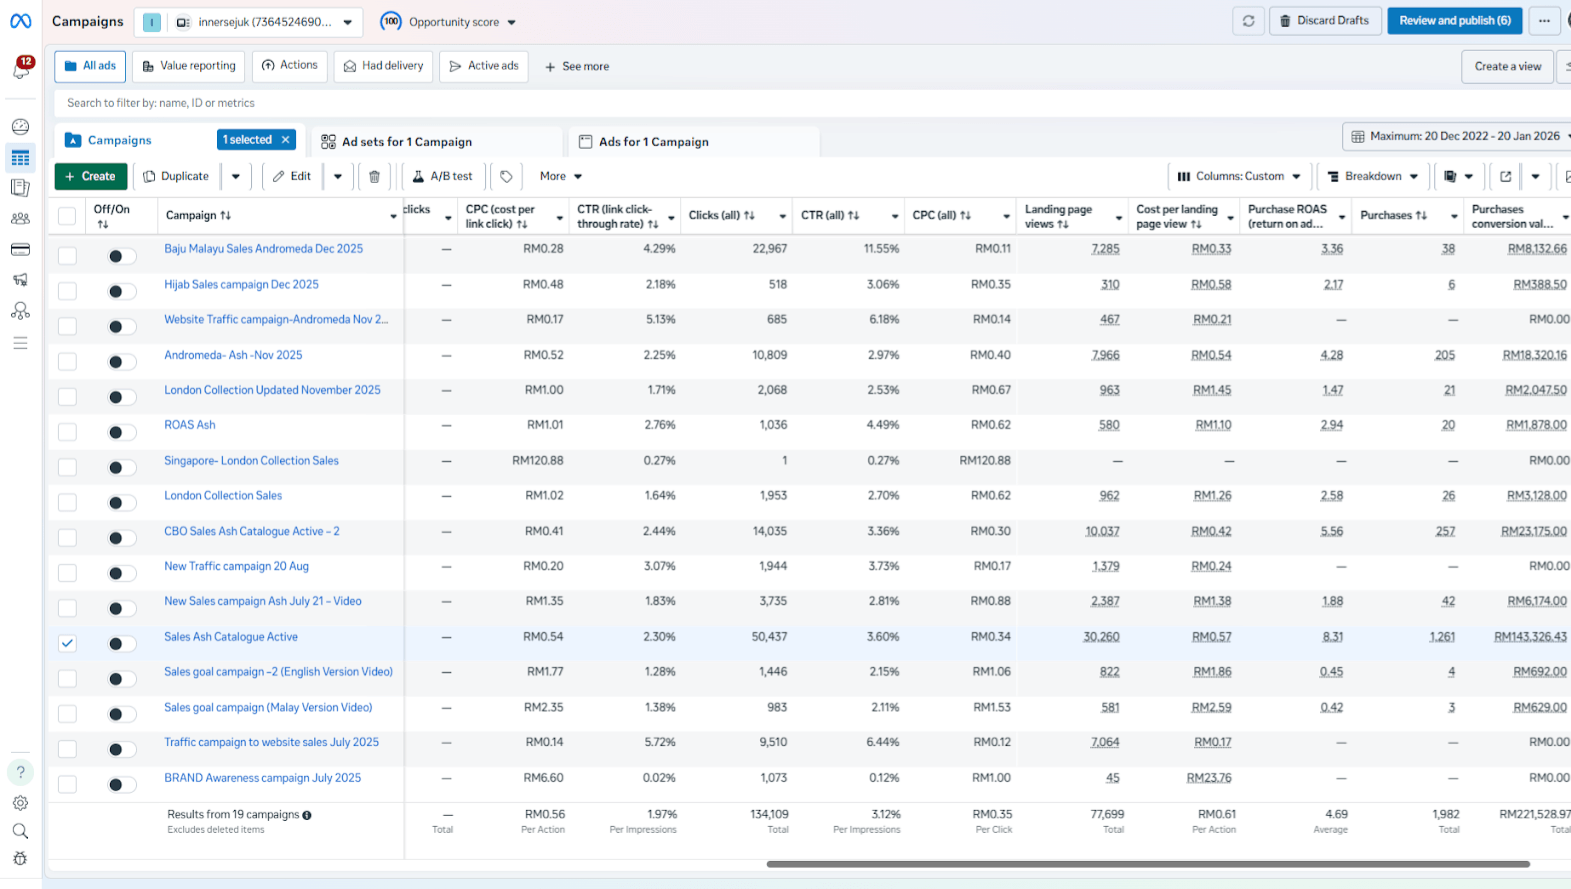The height and width of the screenshot is (889, 1571).
Task: Click Discard Drafts
Action: pyautogui.click(x=1326, y=21)
